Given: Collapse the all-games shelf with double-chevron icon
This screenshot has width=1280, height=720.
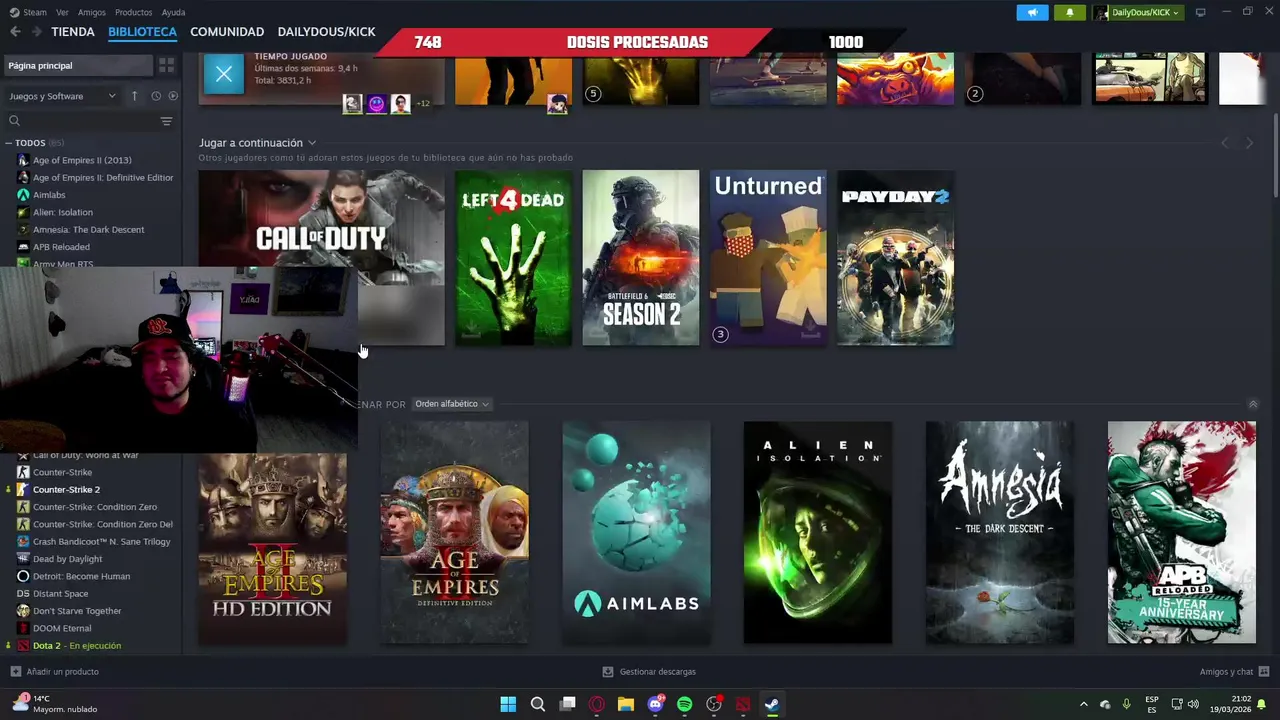Looking at the screenshot, I should (1253, 404).
